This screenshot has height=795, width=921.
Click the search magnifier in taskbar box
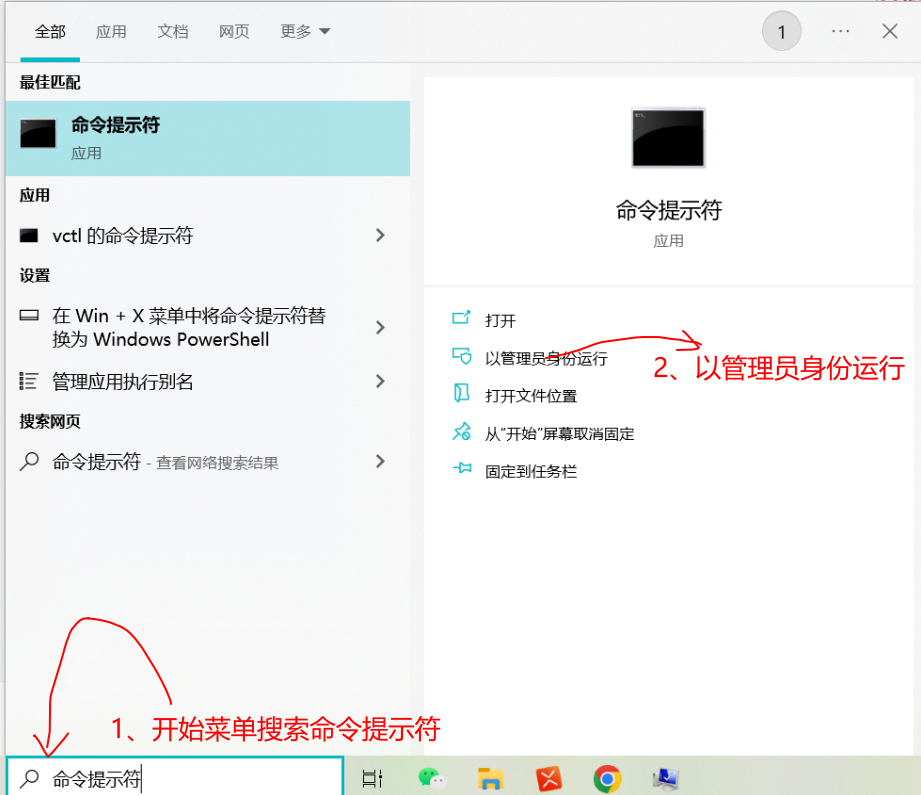tap(29, 779)
